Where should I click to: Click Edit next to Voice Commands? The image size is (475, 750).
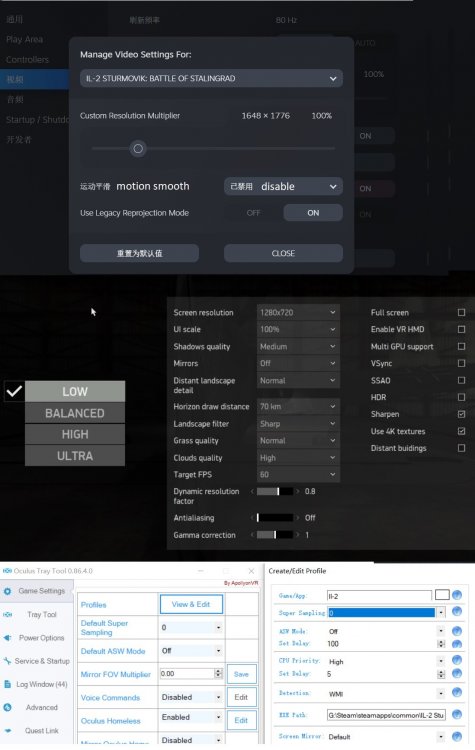click(x=241, y=697)
